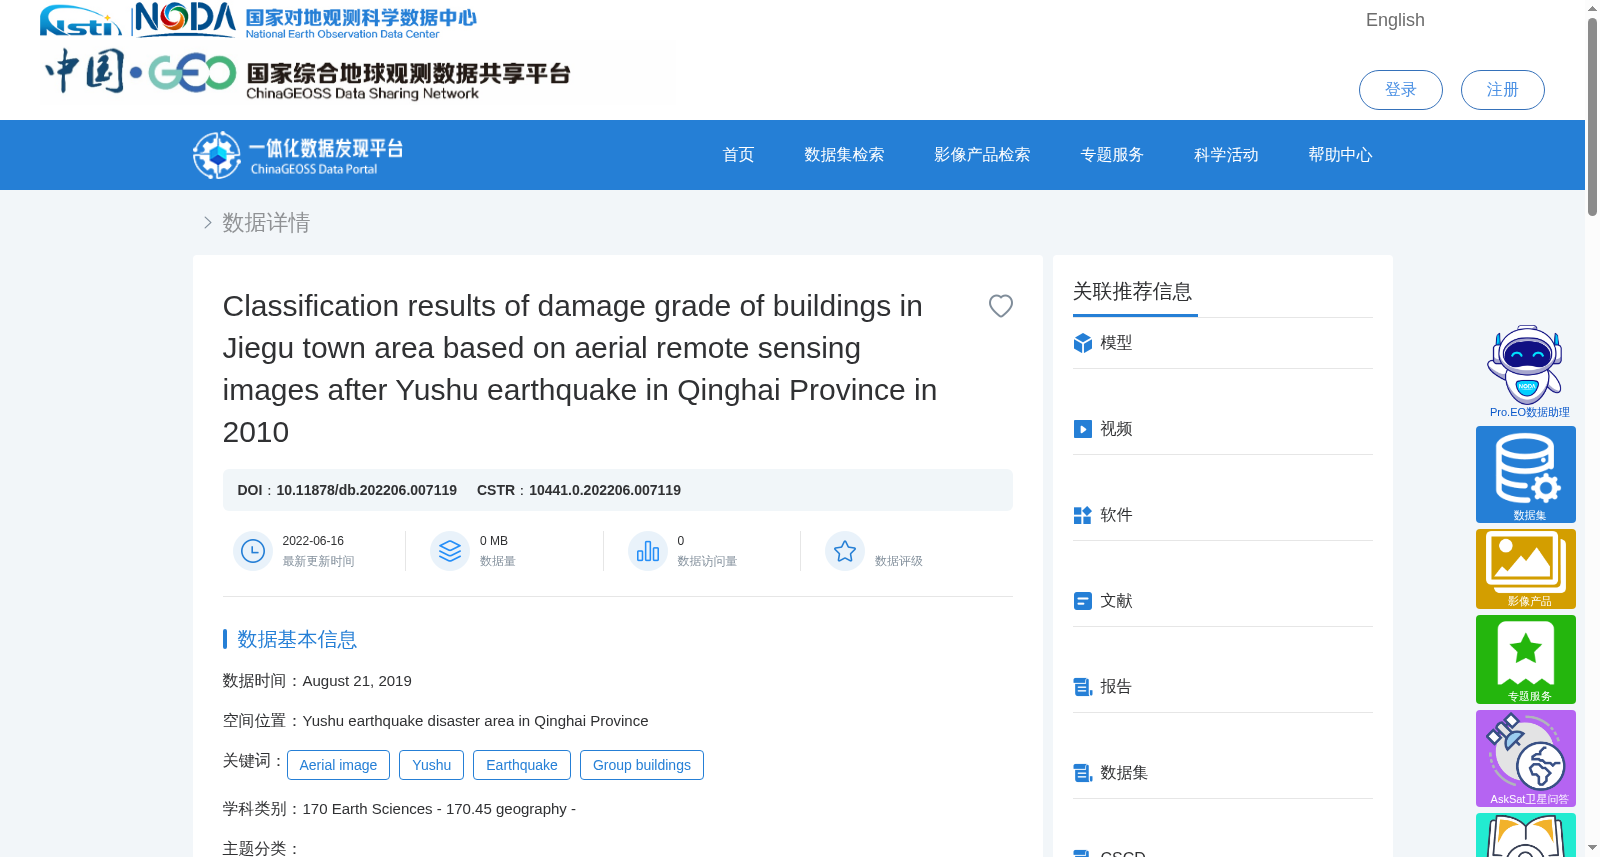Click the August 21, 2019 data time text
The image size is (1600, 857).
pyautogui.click(x=357, y=681)
